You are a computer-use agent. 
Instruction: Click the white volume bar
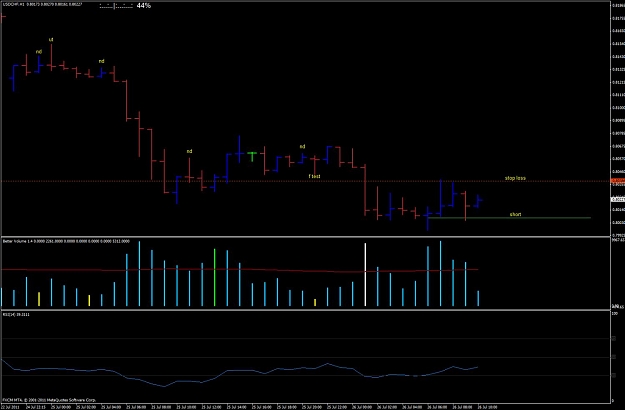pyautogui.click(x=365, y=275)
